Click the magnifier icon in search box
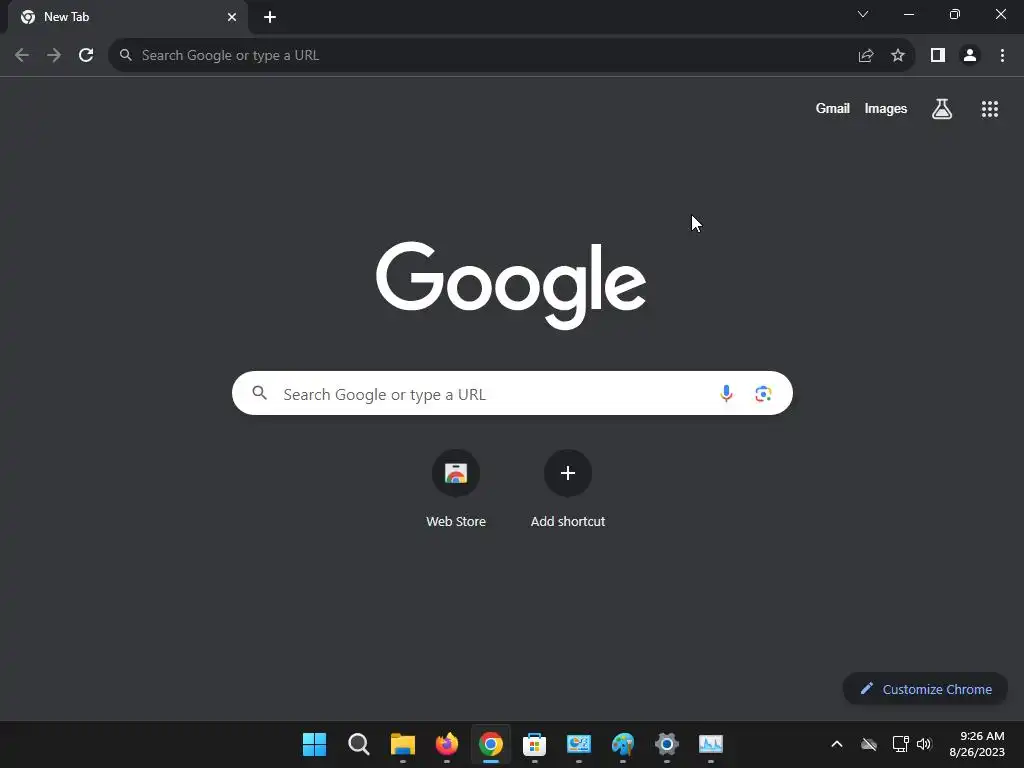 pos(260,393)
